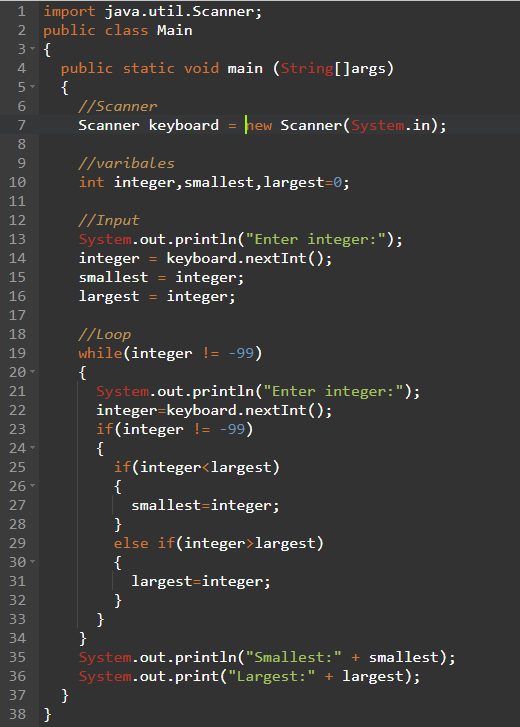This screenshot has height=727, width=520.
Task: Click 'System.in' in the Scanner constructor
Action: click(390, 126)
